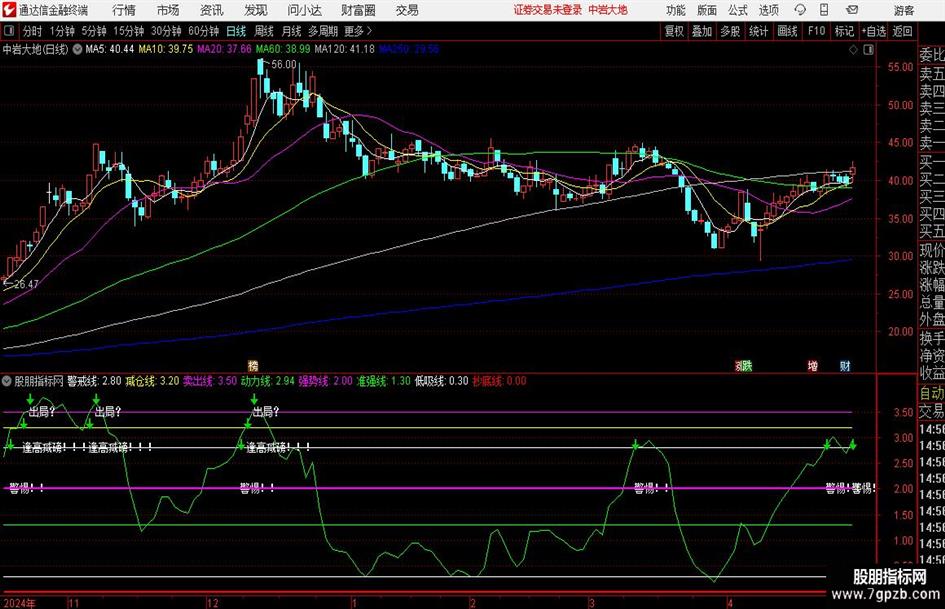Switch to the 1分钟 period tab
The height and width of the screenshot is (609, 945).
(x=62, y=31)
